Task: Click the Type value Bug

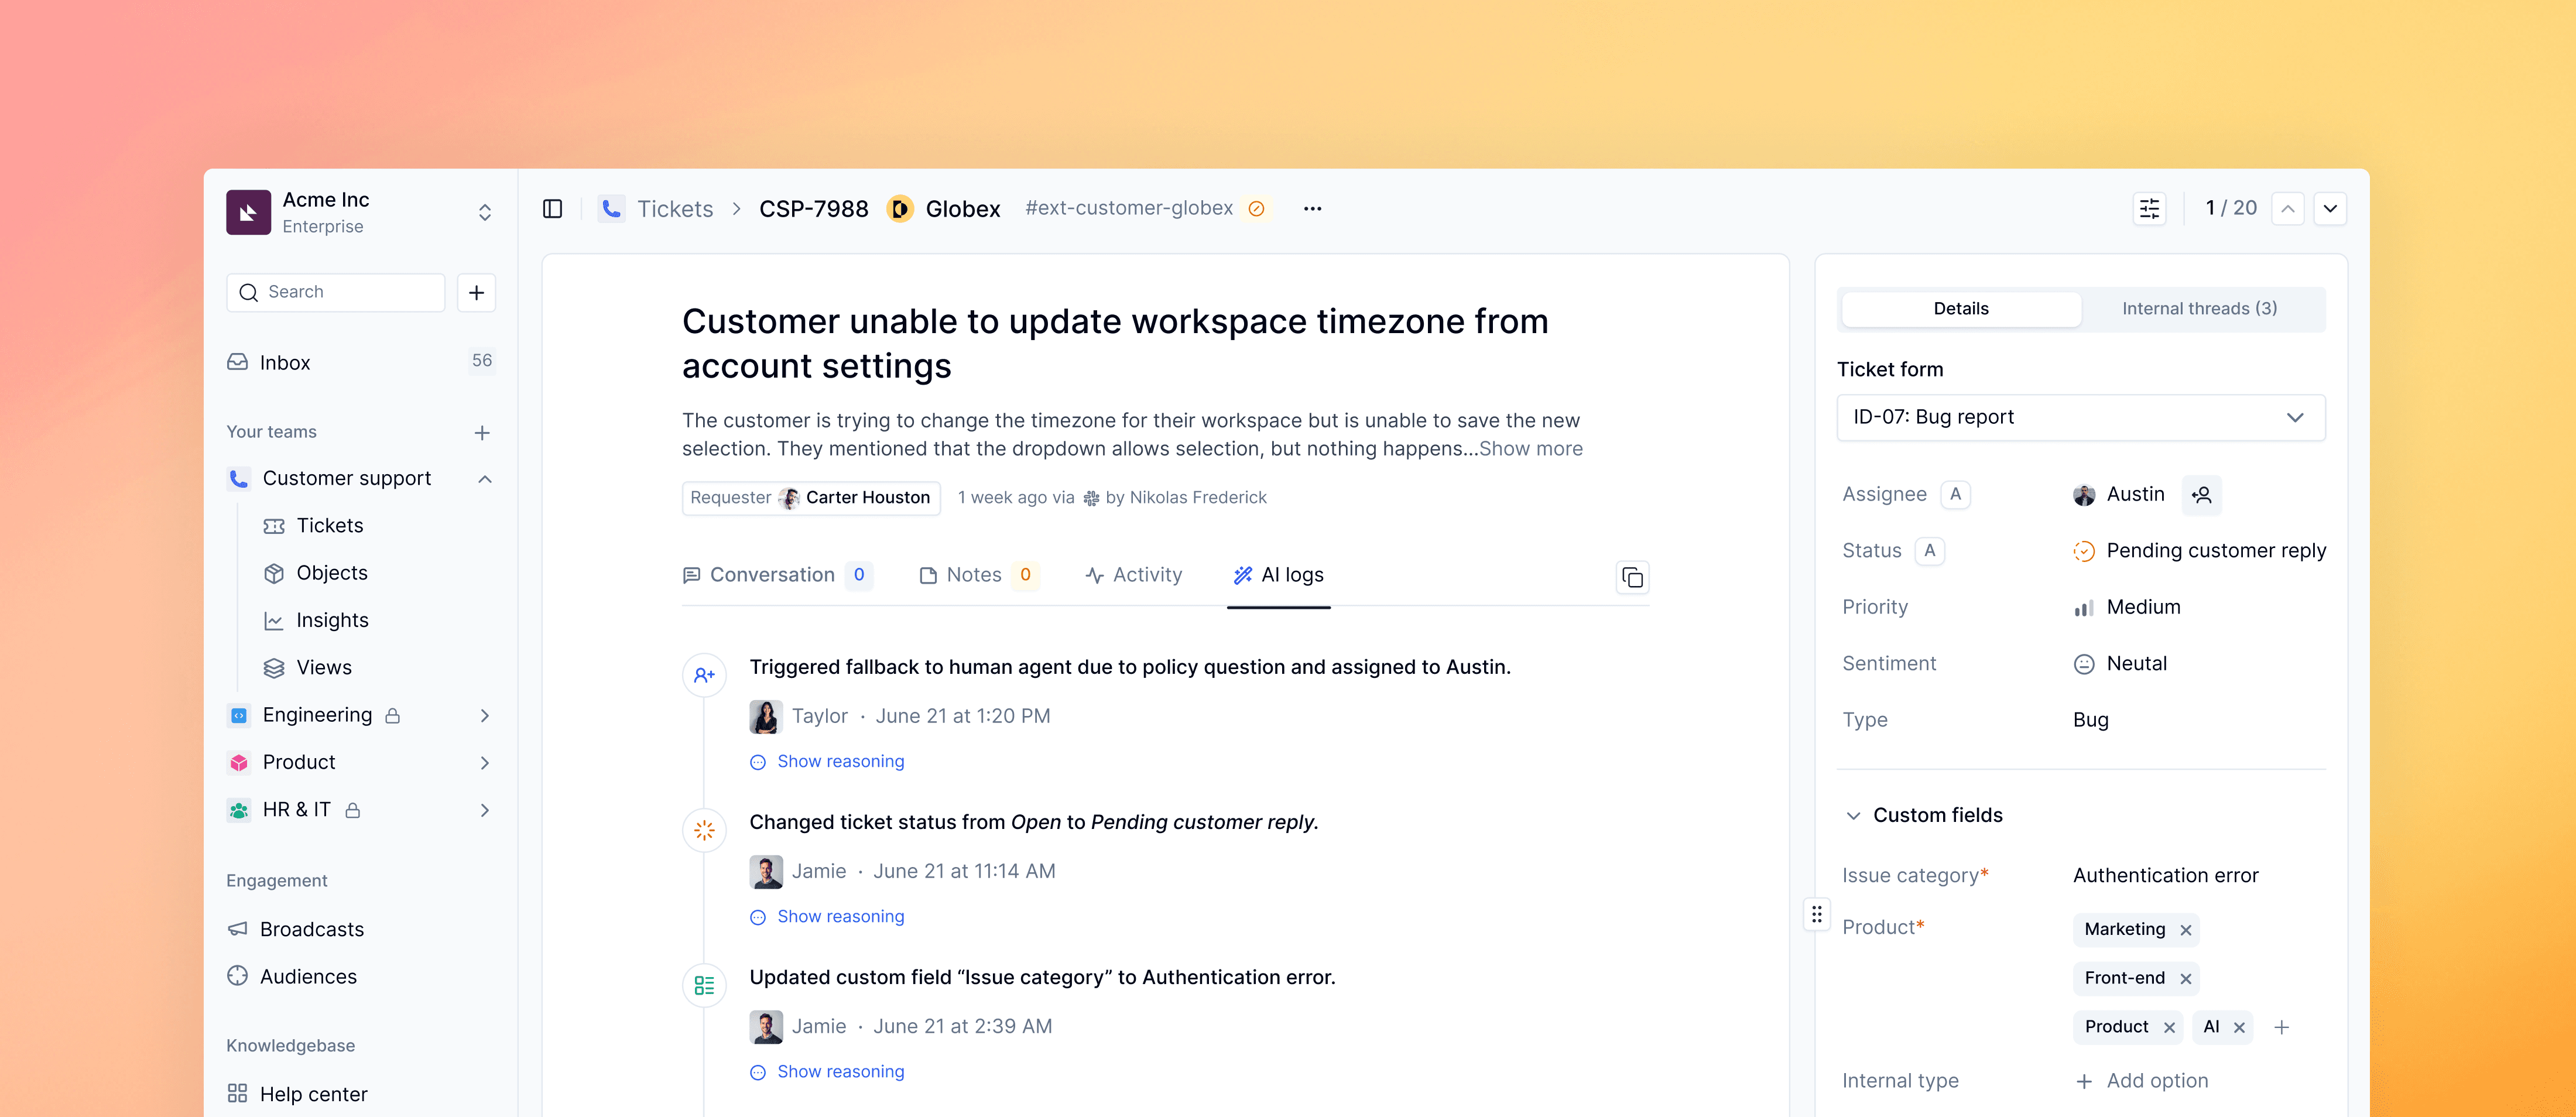Action: pos(2091,720)
